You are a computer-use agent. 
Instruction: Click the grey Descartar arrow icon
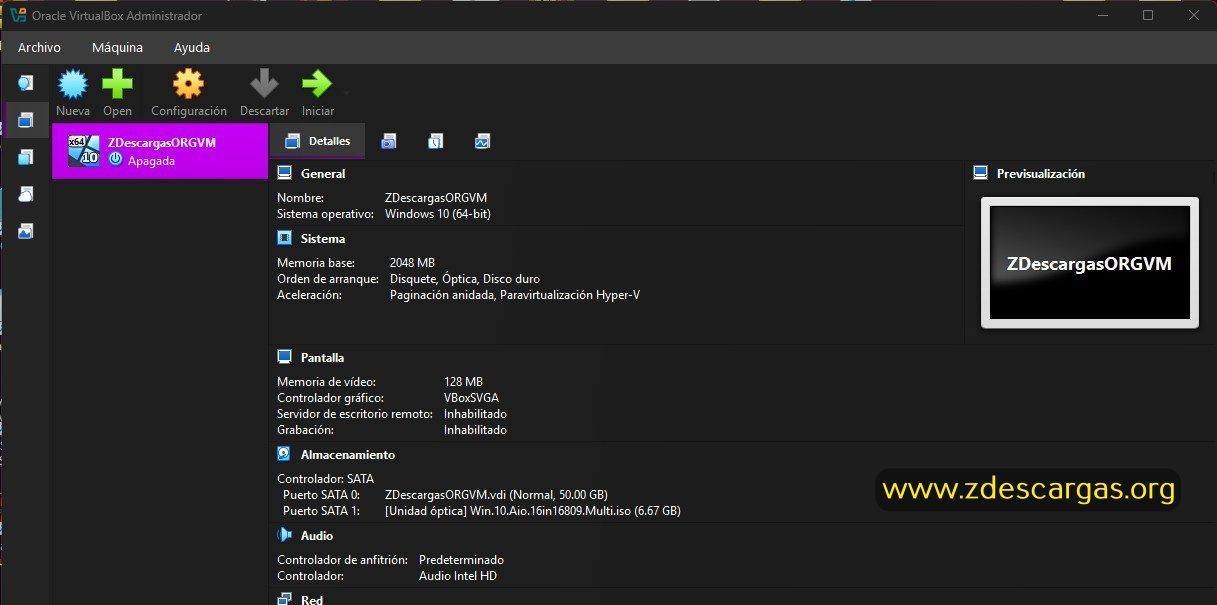(x=264, y=83)
